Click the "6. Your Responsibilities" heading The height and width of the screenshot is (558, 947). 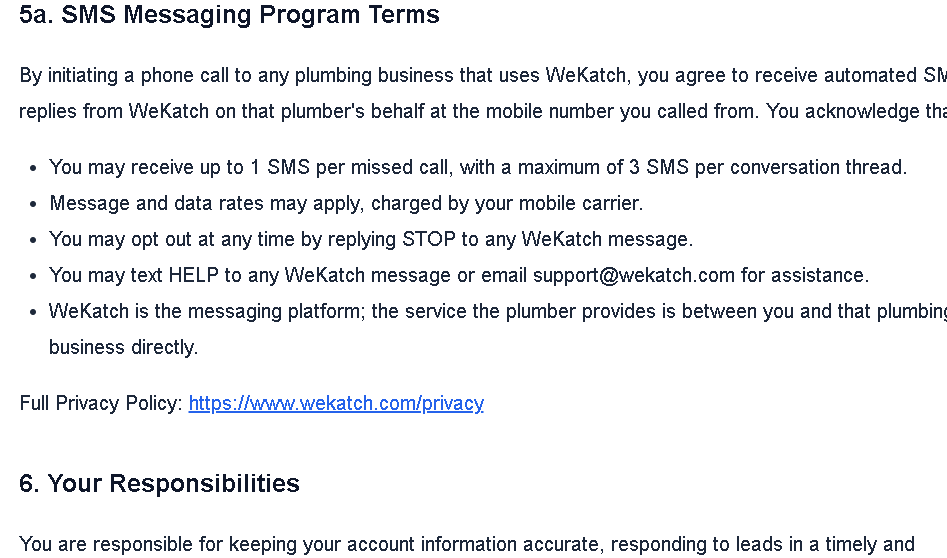coord(159,484)
